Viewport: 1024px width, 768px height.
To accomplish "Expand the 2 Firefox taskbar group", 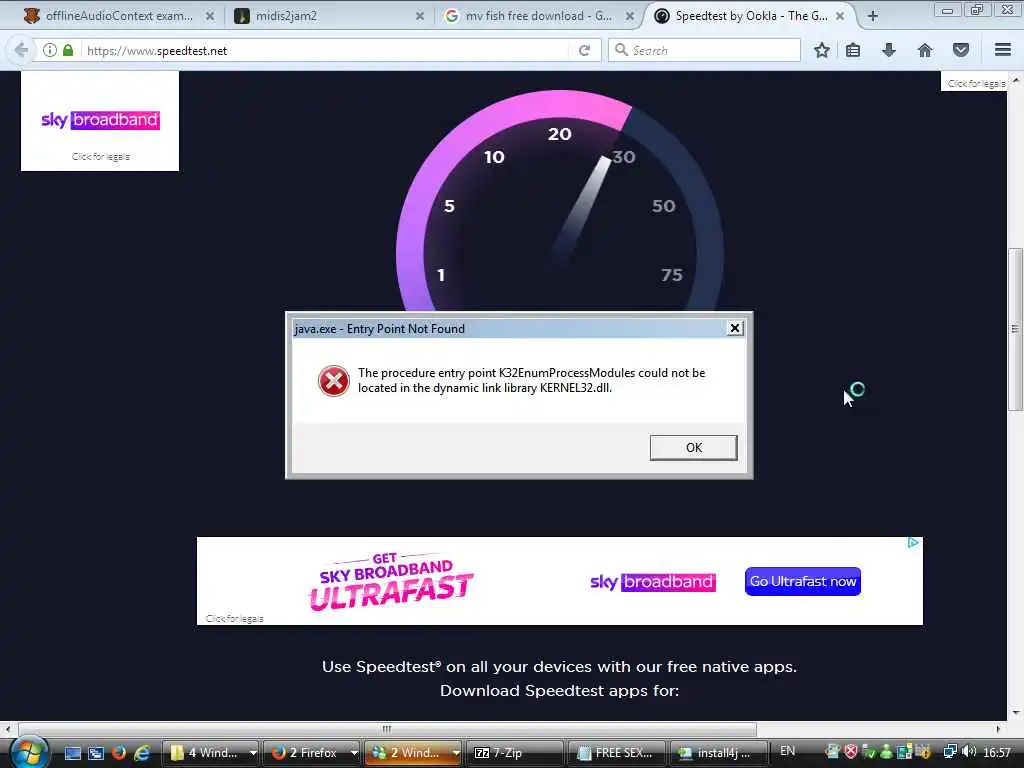I will coord(312,752).
